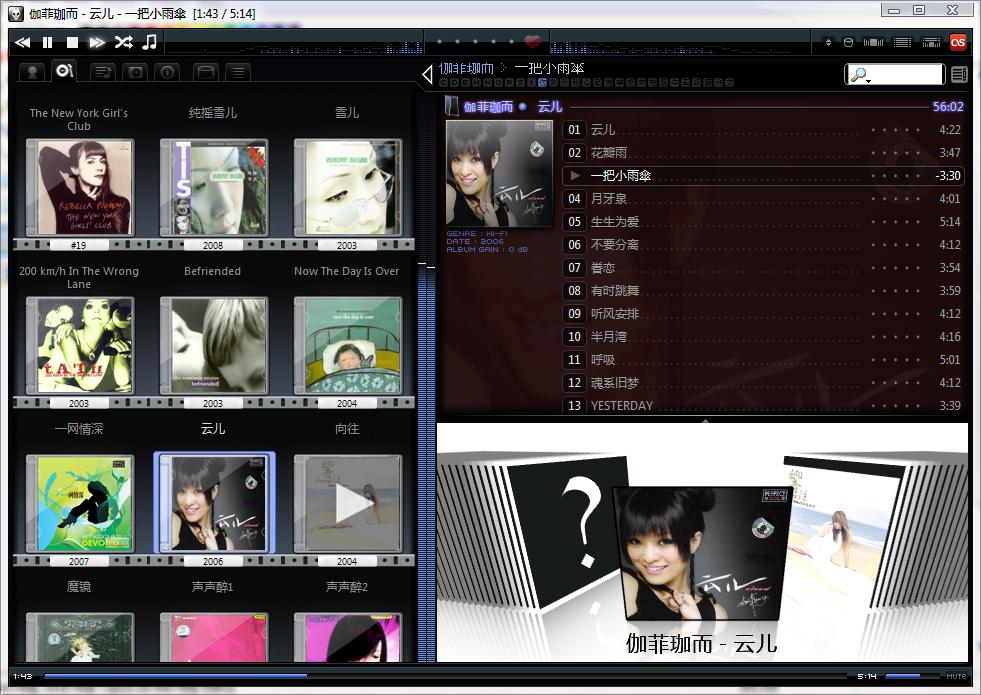Screen dimensions: 981x695
Task: Click the playlist panel icon beside search
Action: point(959,74)
